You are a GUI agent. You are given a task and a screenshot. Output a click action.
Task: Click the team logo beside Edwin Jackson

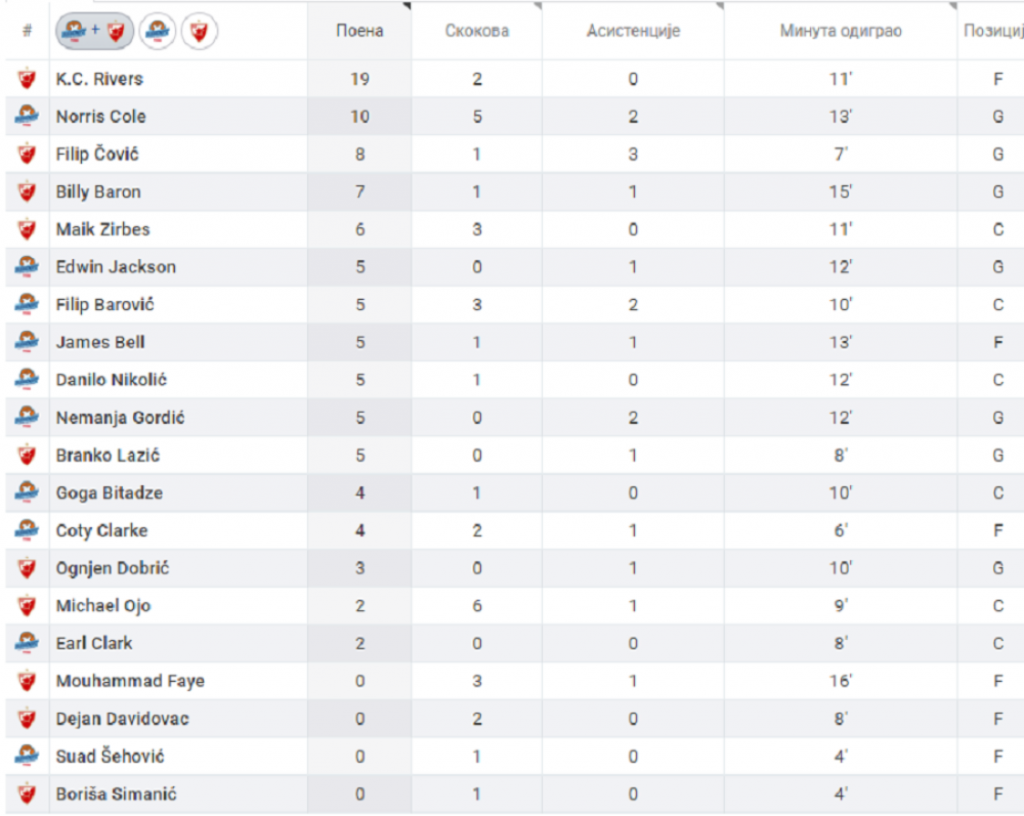coord(26,267)
